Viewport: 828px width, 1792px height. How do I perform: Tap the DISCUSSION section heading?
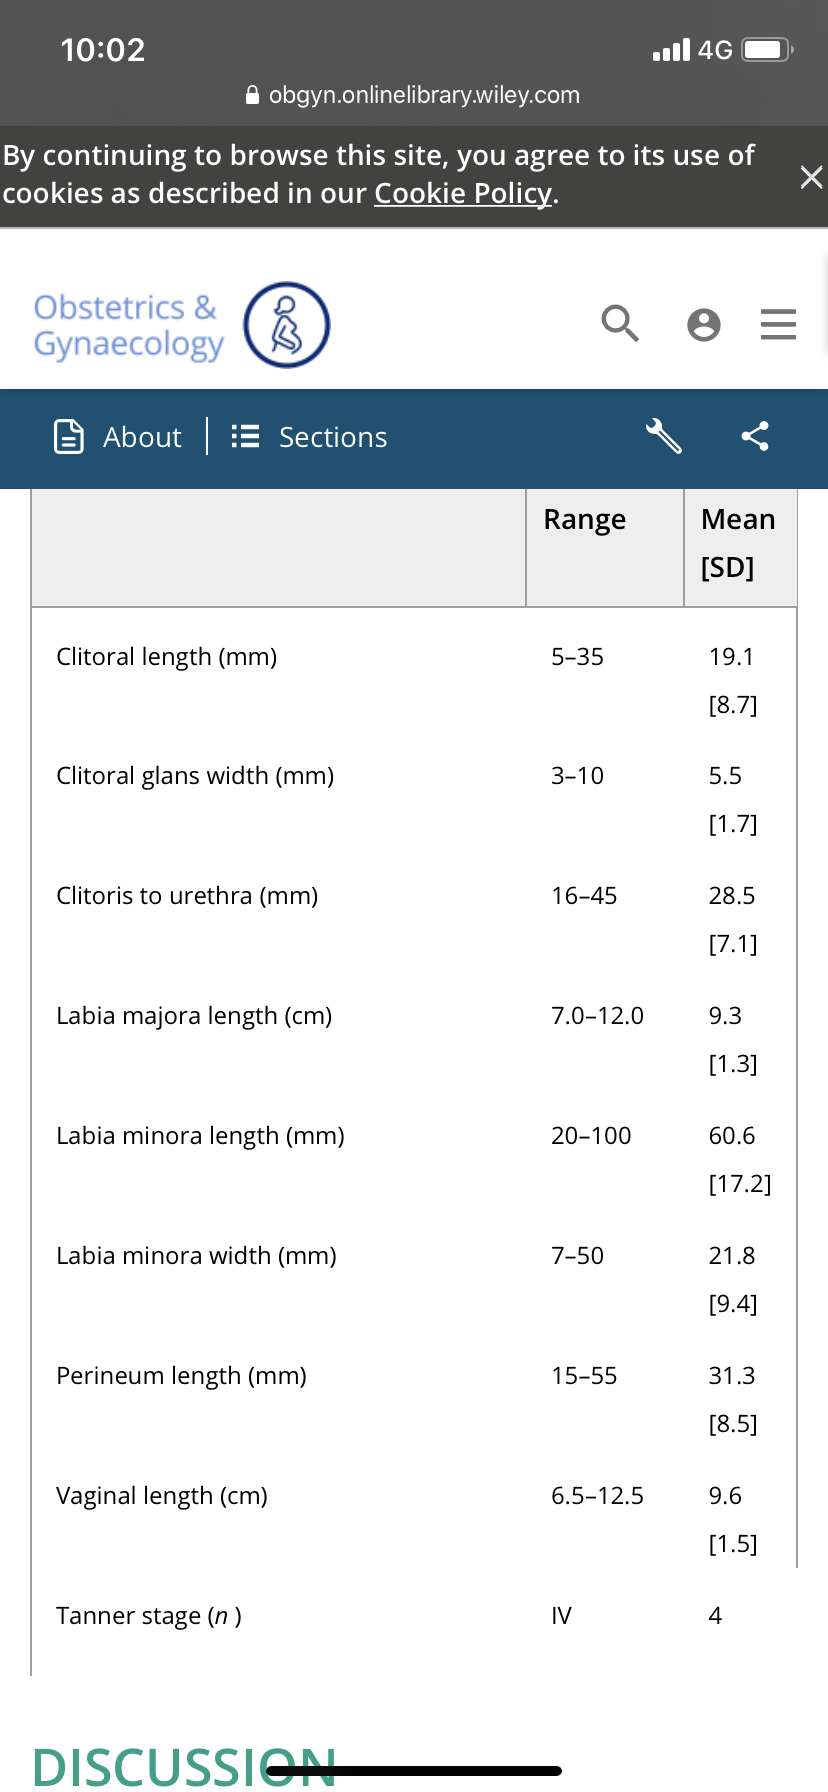point(185,1766)
